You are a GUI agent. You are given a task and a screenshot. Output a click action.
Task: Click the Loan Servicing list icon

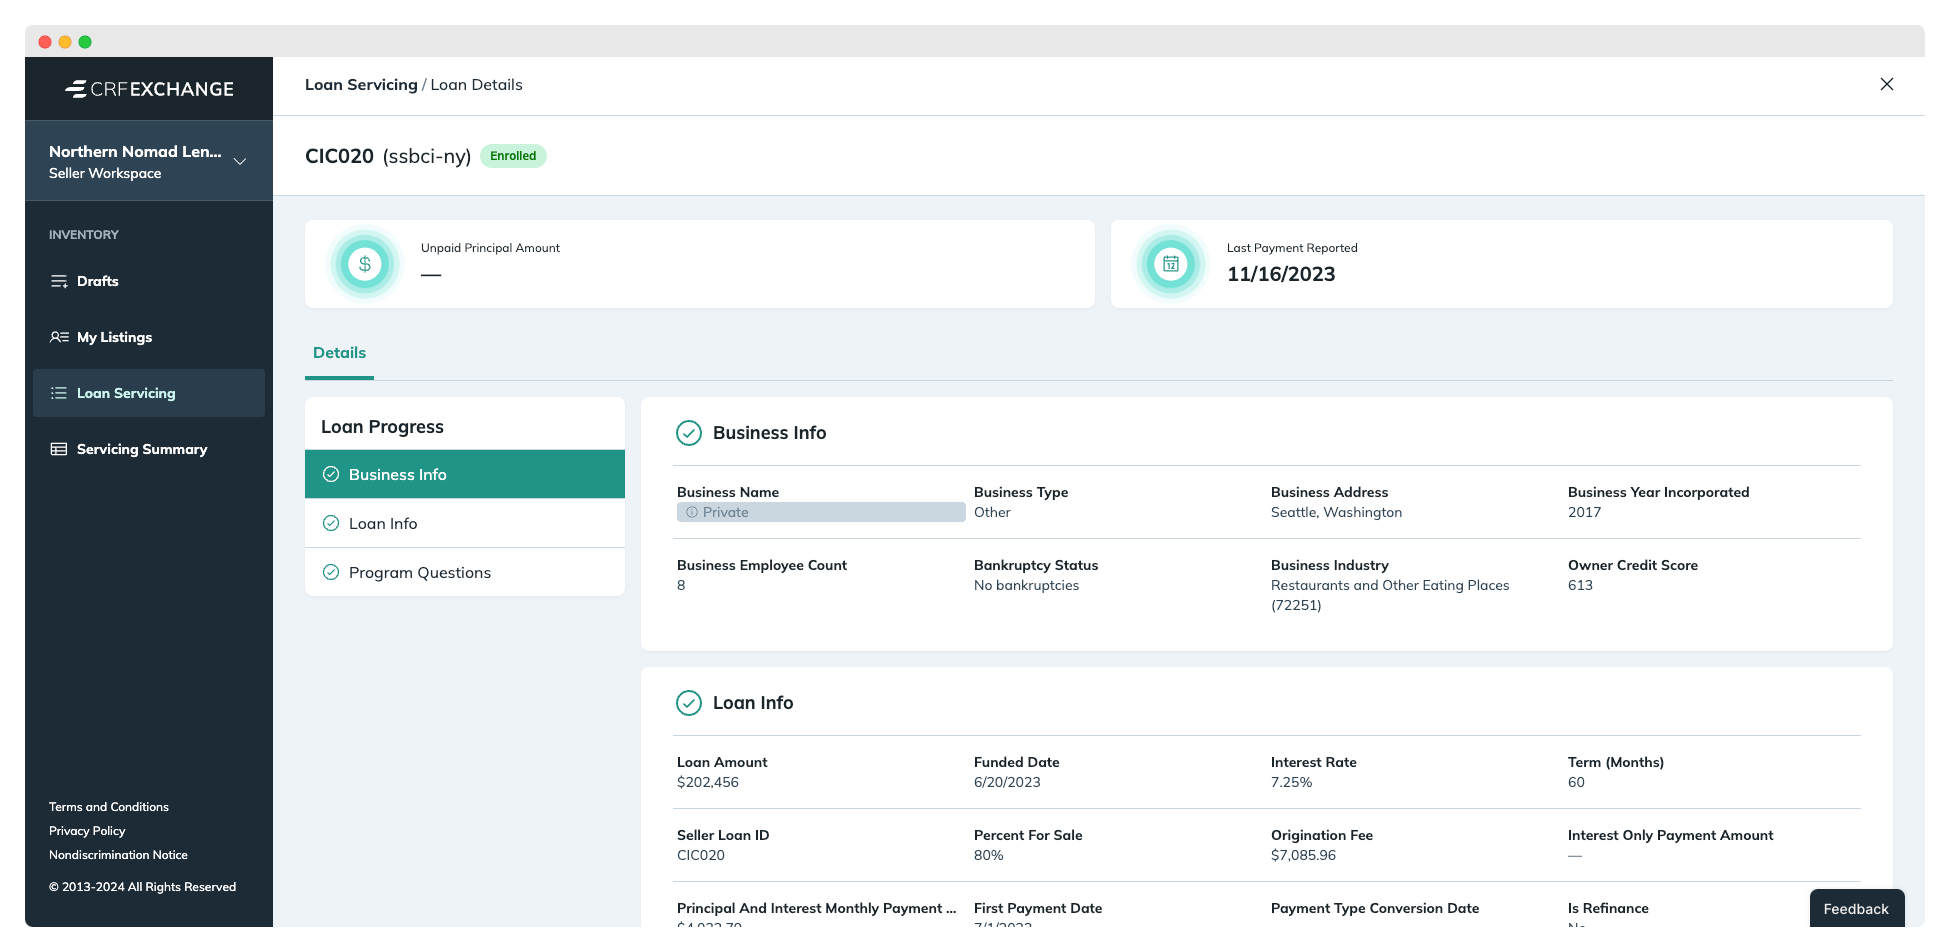(x=59, y=393)
